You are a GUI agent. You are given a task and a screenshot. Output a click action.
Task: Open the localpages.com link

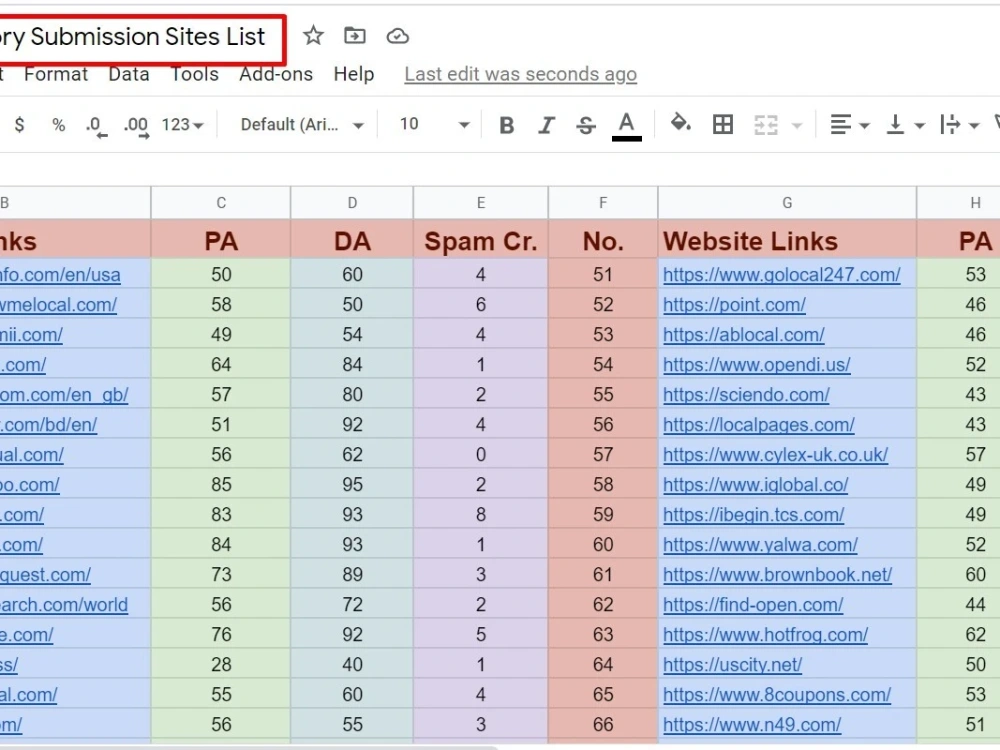click(x=758, y=425)
